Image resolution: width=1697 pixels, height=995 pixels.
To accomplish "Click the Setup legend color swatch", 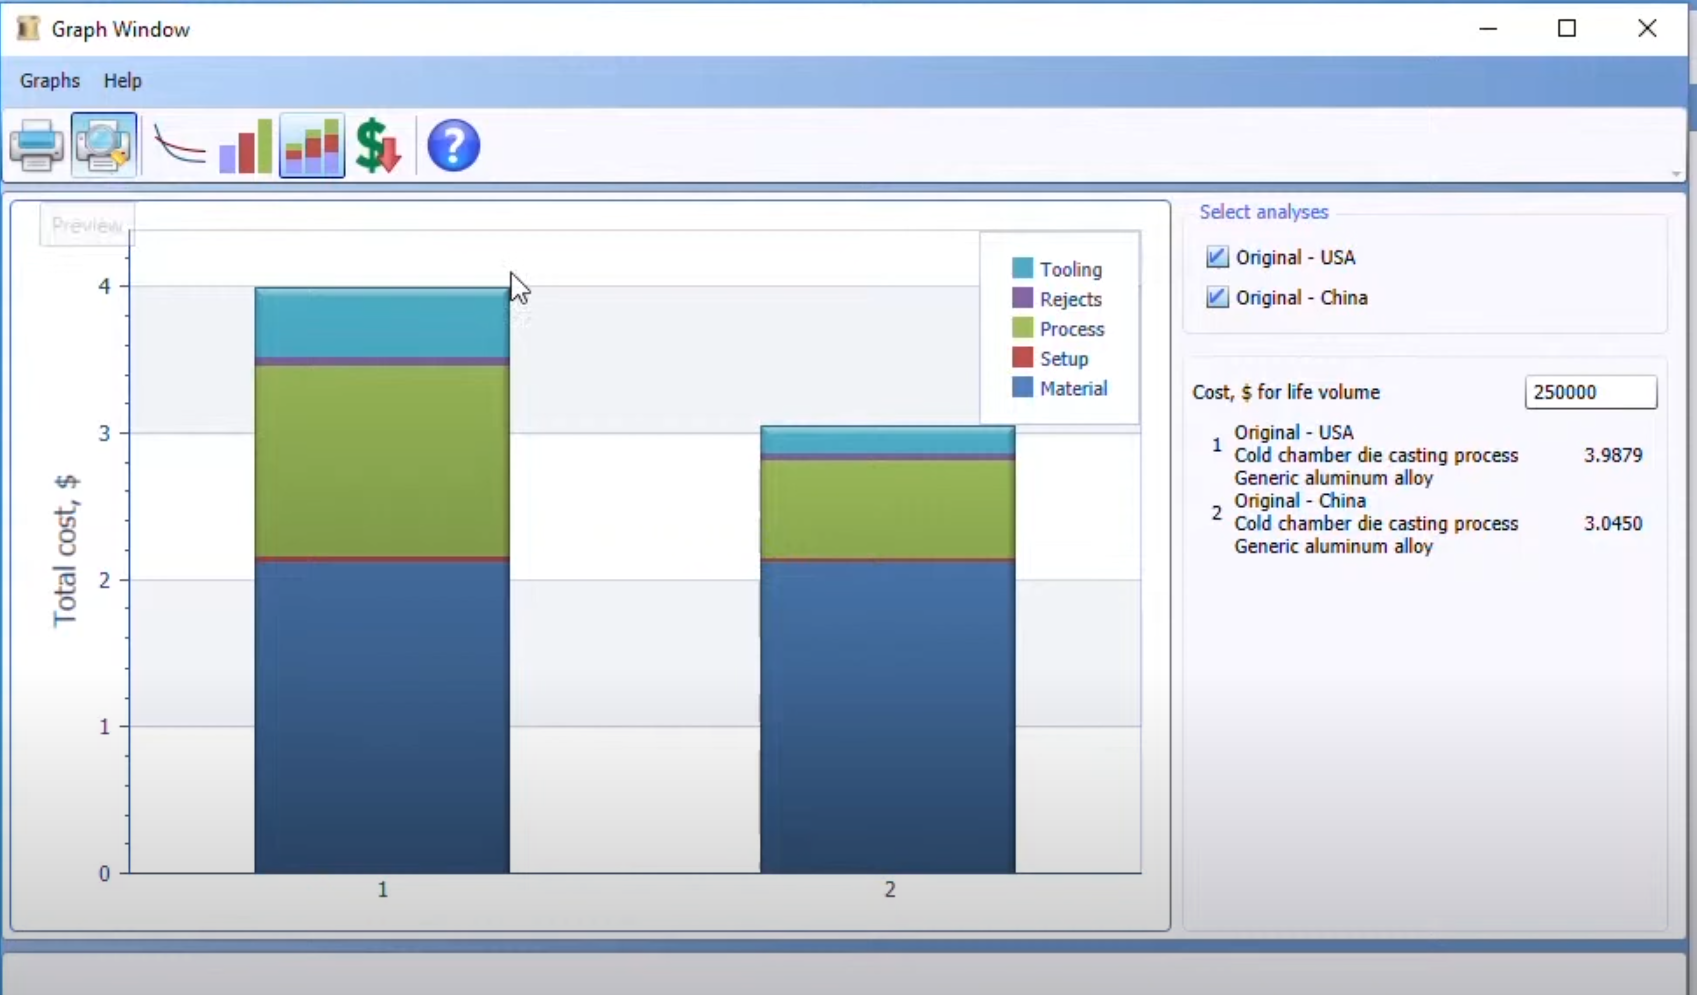I will pos(1022,358).
